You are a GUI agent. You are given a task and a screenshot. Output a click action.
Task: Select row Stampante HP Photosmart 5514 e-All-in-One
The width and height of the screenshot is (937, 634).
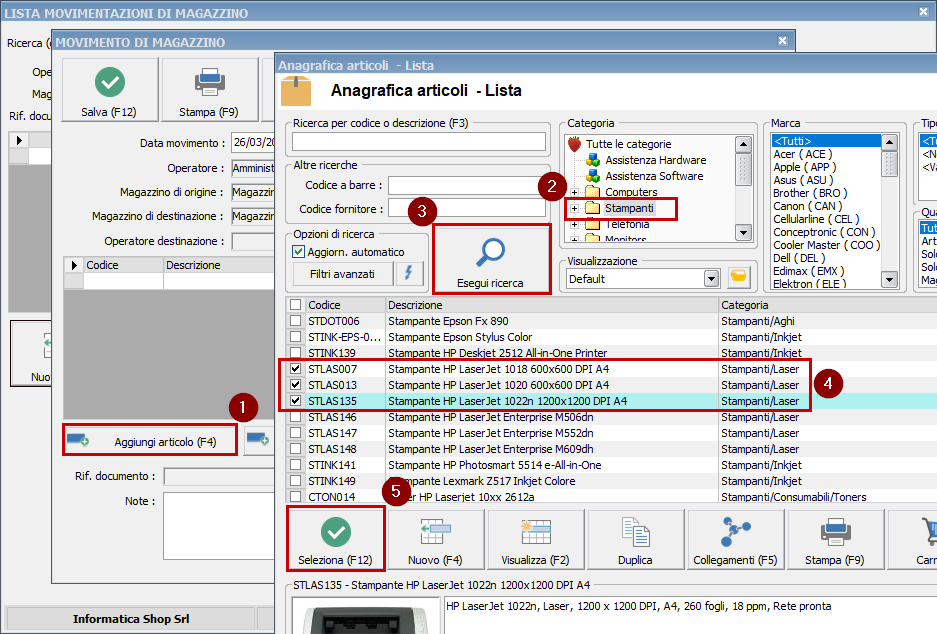(x=611, y=465)
